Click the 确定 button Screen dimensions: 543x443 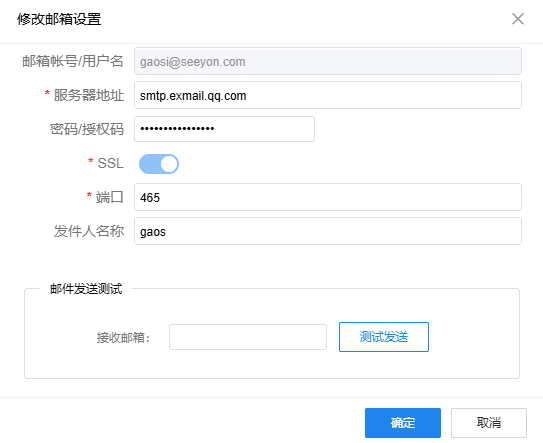[x=403, y=423]
